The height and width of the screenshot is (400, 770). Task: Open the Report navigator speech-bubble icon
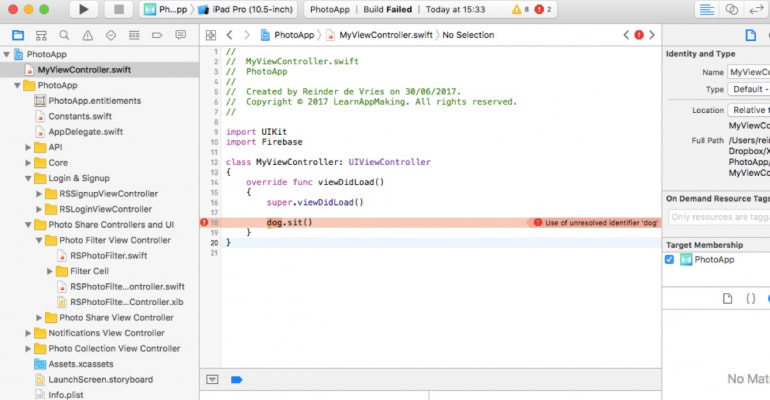(x=181, y=35)
